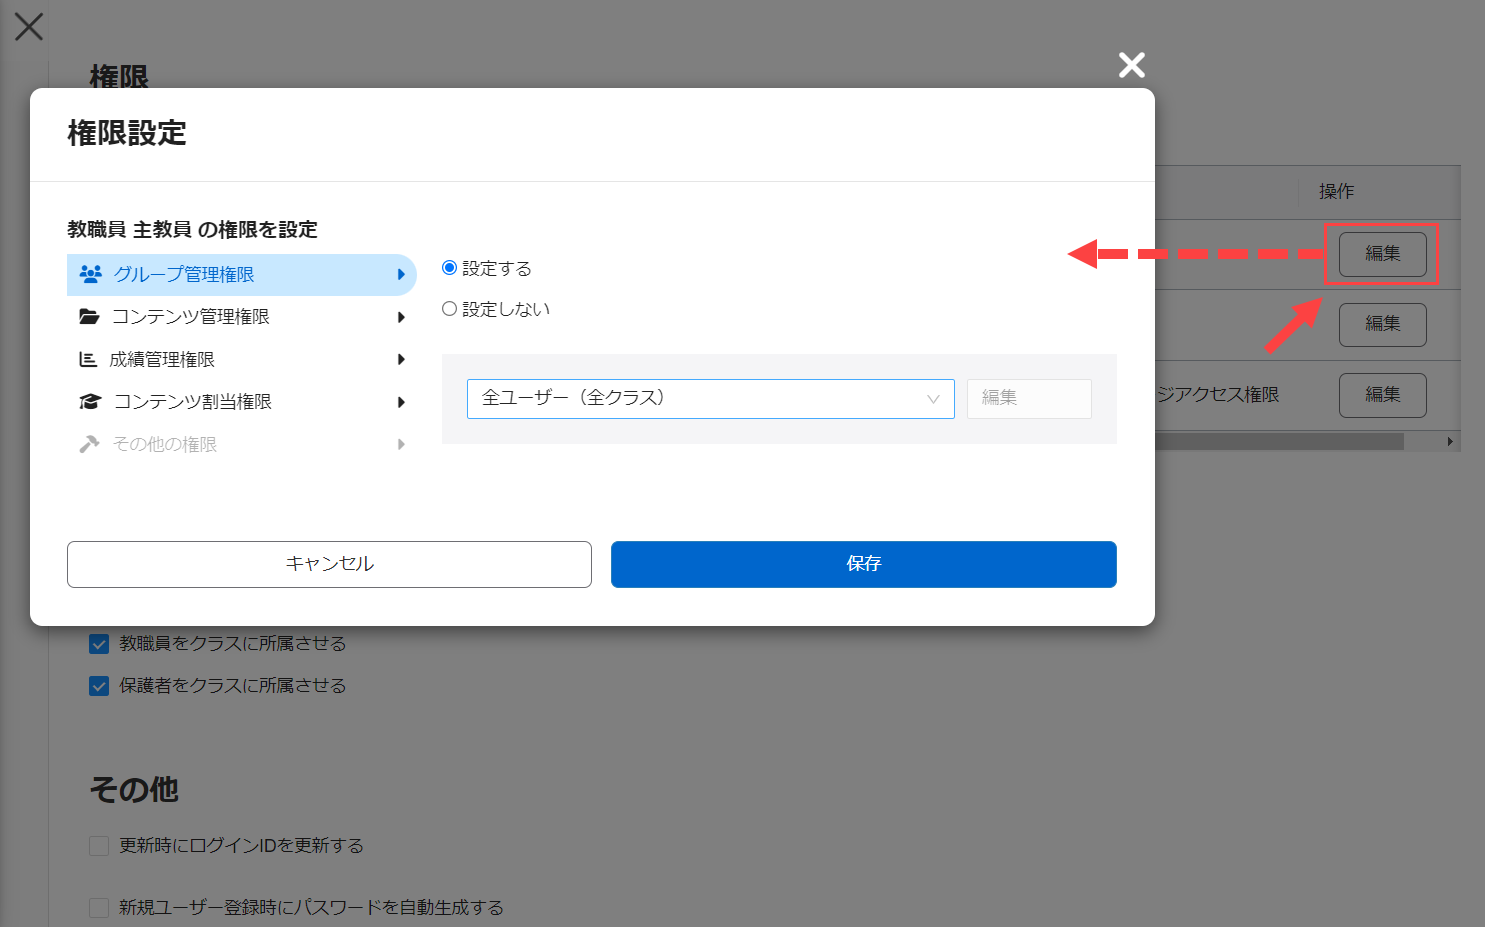Image resolution: width=1485 pixels, height=927 pixels.
Task: Click the horizontal scrollbar right arrow
Action: pyautogui.click(x=1450, y=441)
